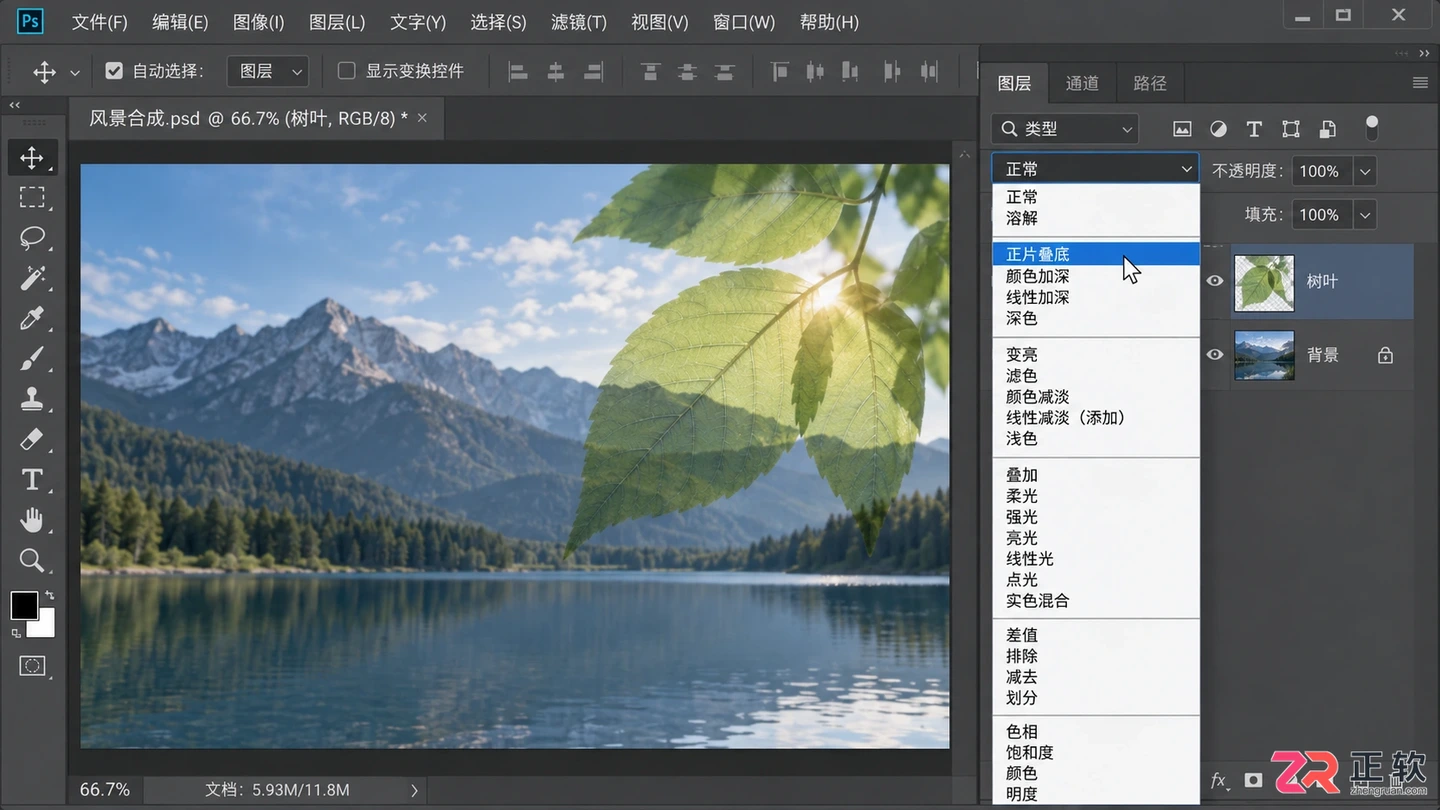Open the 填充 slider dropdown arrow

tap(1365, 215)
